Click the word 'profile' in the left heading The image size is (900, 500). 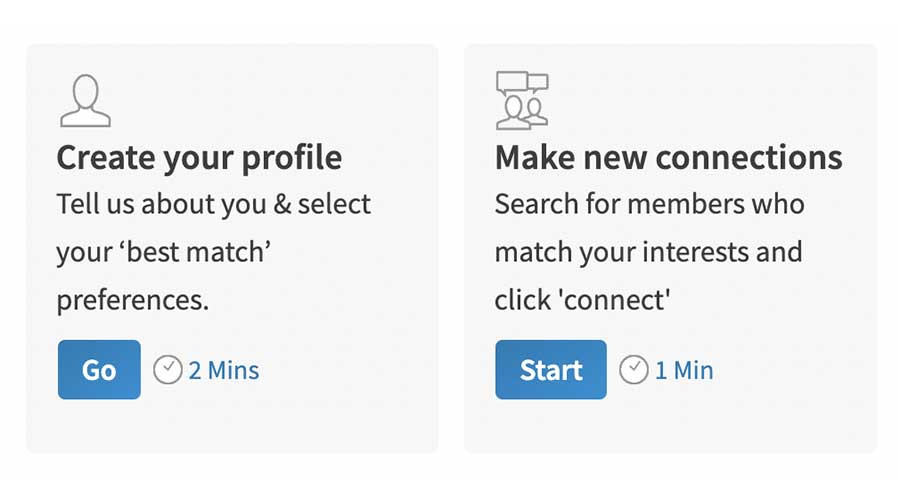click(x=294, y=157)
